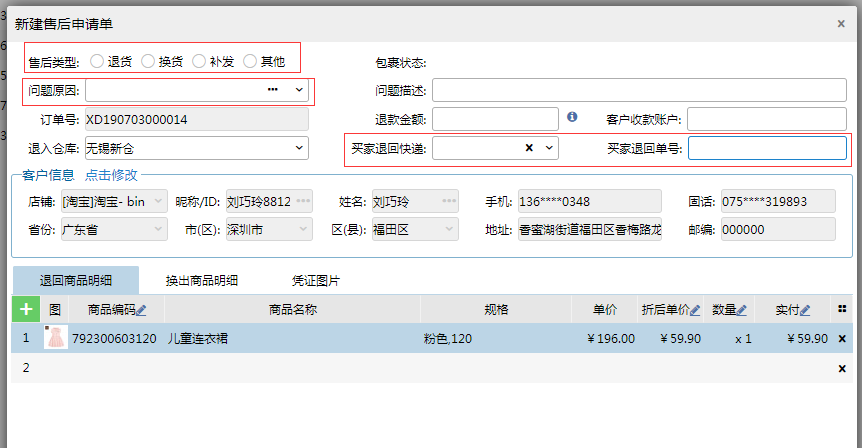Expand the 买家退回快递 courier dropdown
The image size is (862, 448).
(x=548, y=148)
